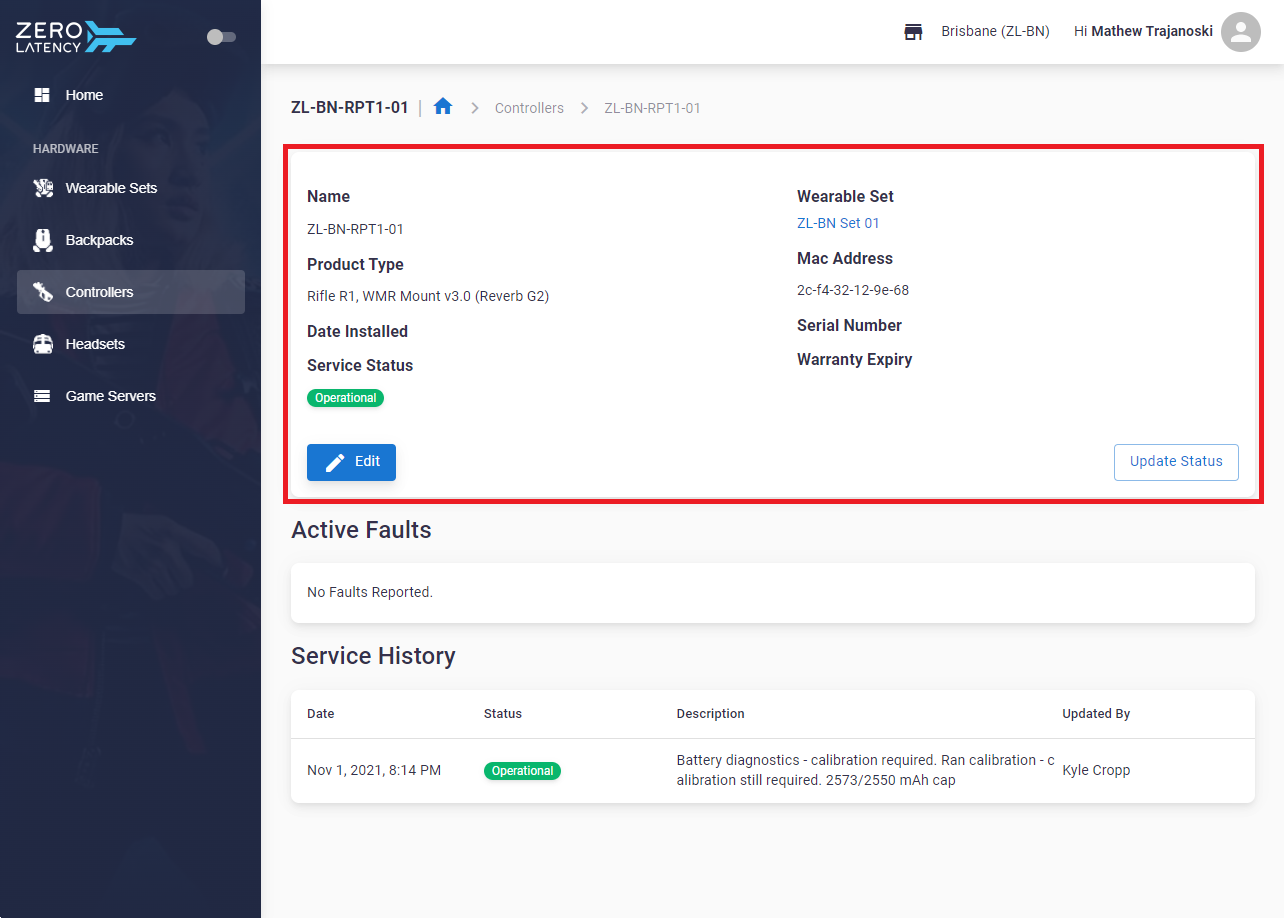Click ZL-BN-RPT1-01 breadcrumb entry
Viewport: 1284px width, 918px height.
652,108
